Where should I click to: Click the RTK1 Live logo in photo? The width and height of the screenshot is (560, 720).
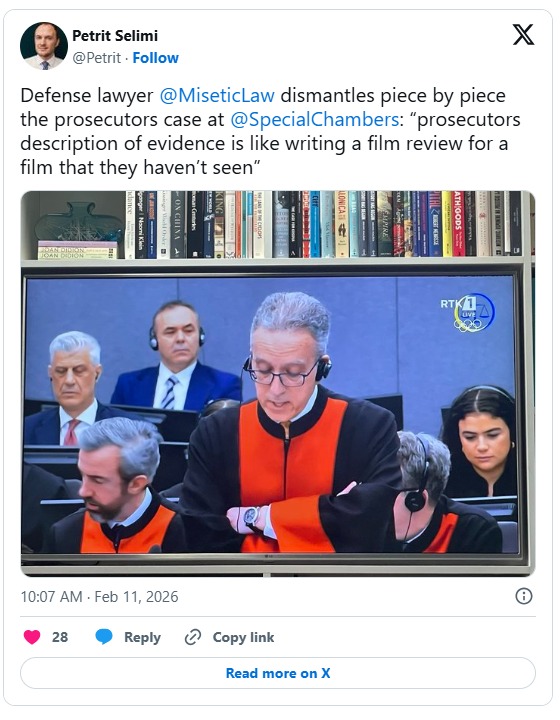(467, 312)
